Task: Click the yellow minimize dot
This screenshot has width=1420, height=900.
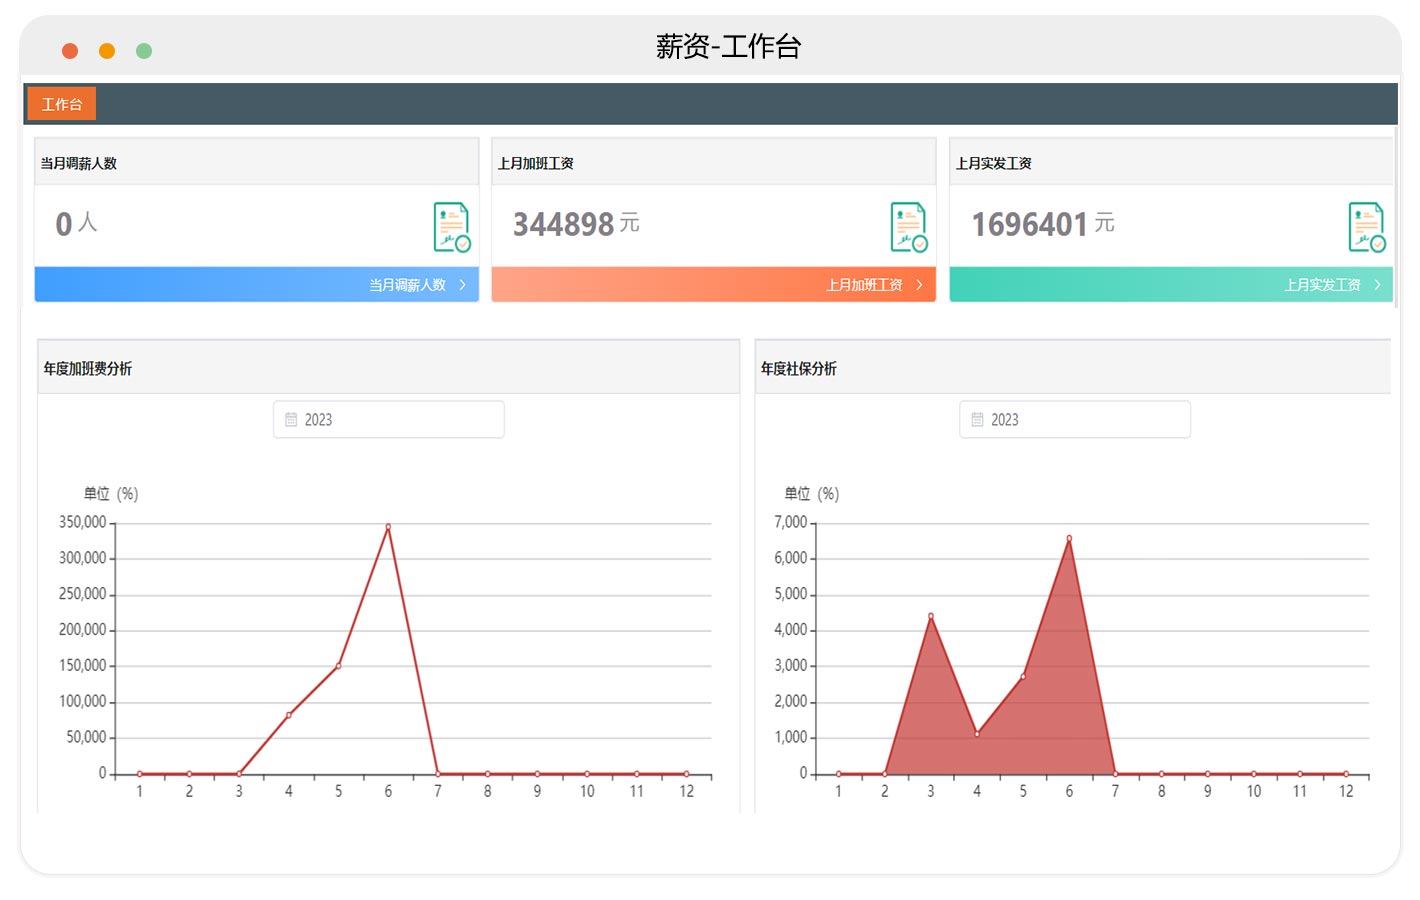Action: (x=107, y=51)
